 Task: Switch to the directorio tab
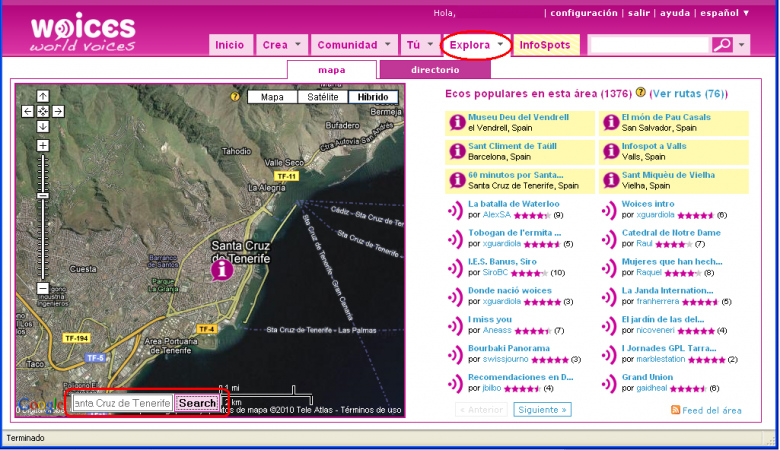pyautogui.click(x=435, y=70)
